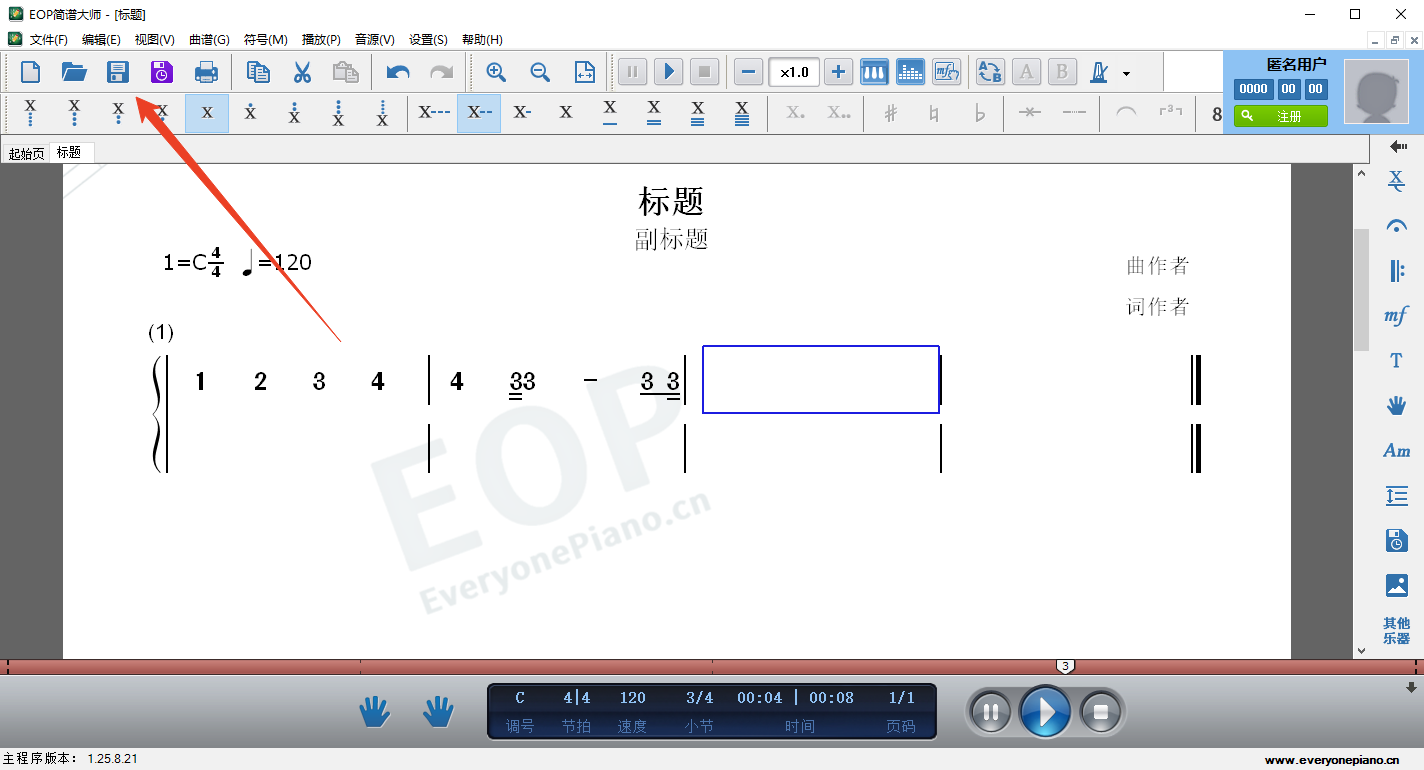The width and height of the screenshot is (1424, 770).
Task: Open the note symbol panel in sidebar
Action: click(1397, 181)
